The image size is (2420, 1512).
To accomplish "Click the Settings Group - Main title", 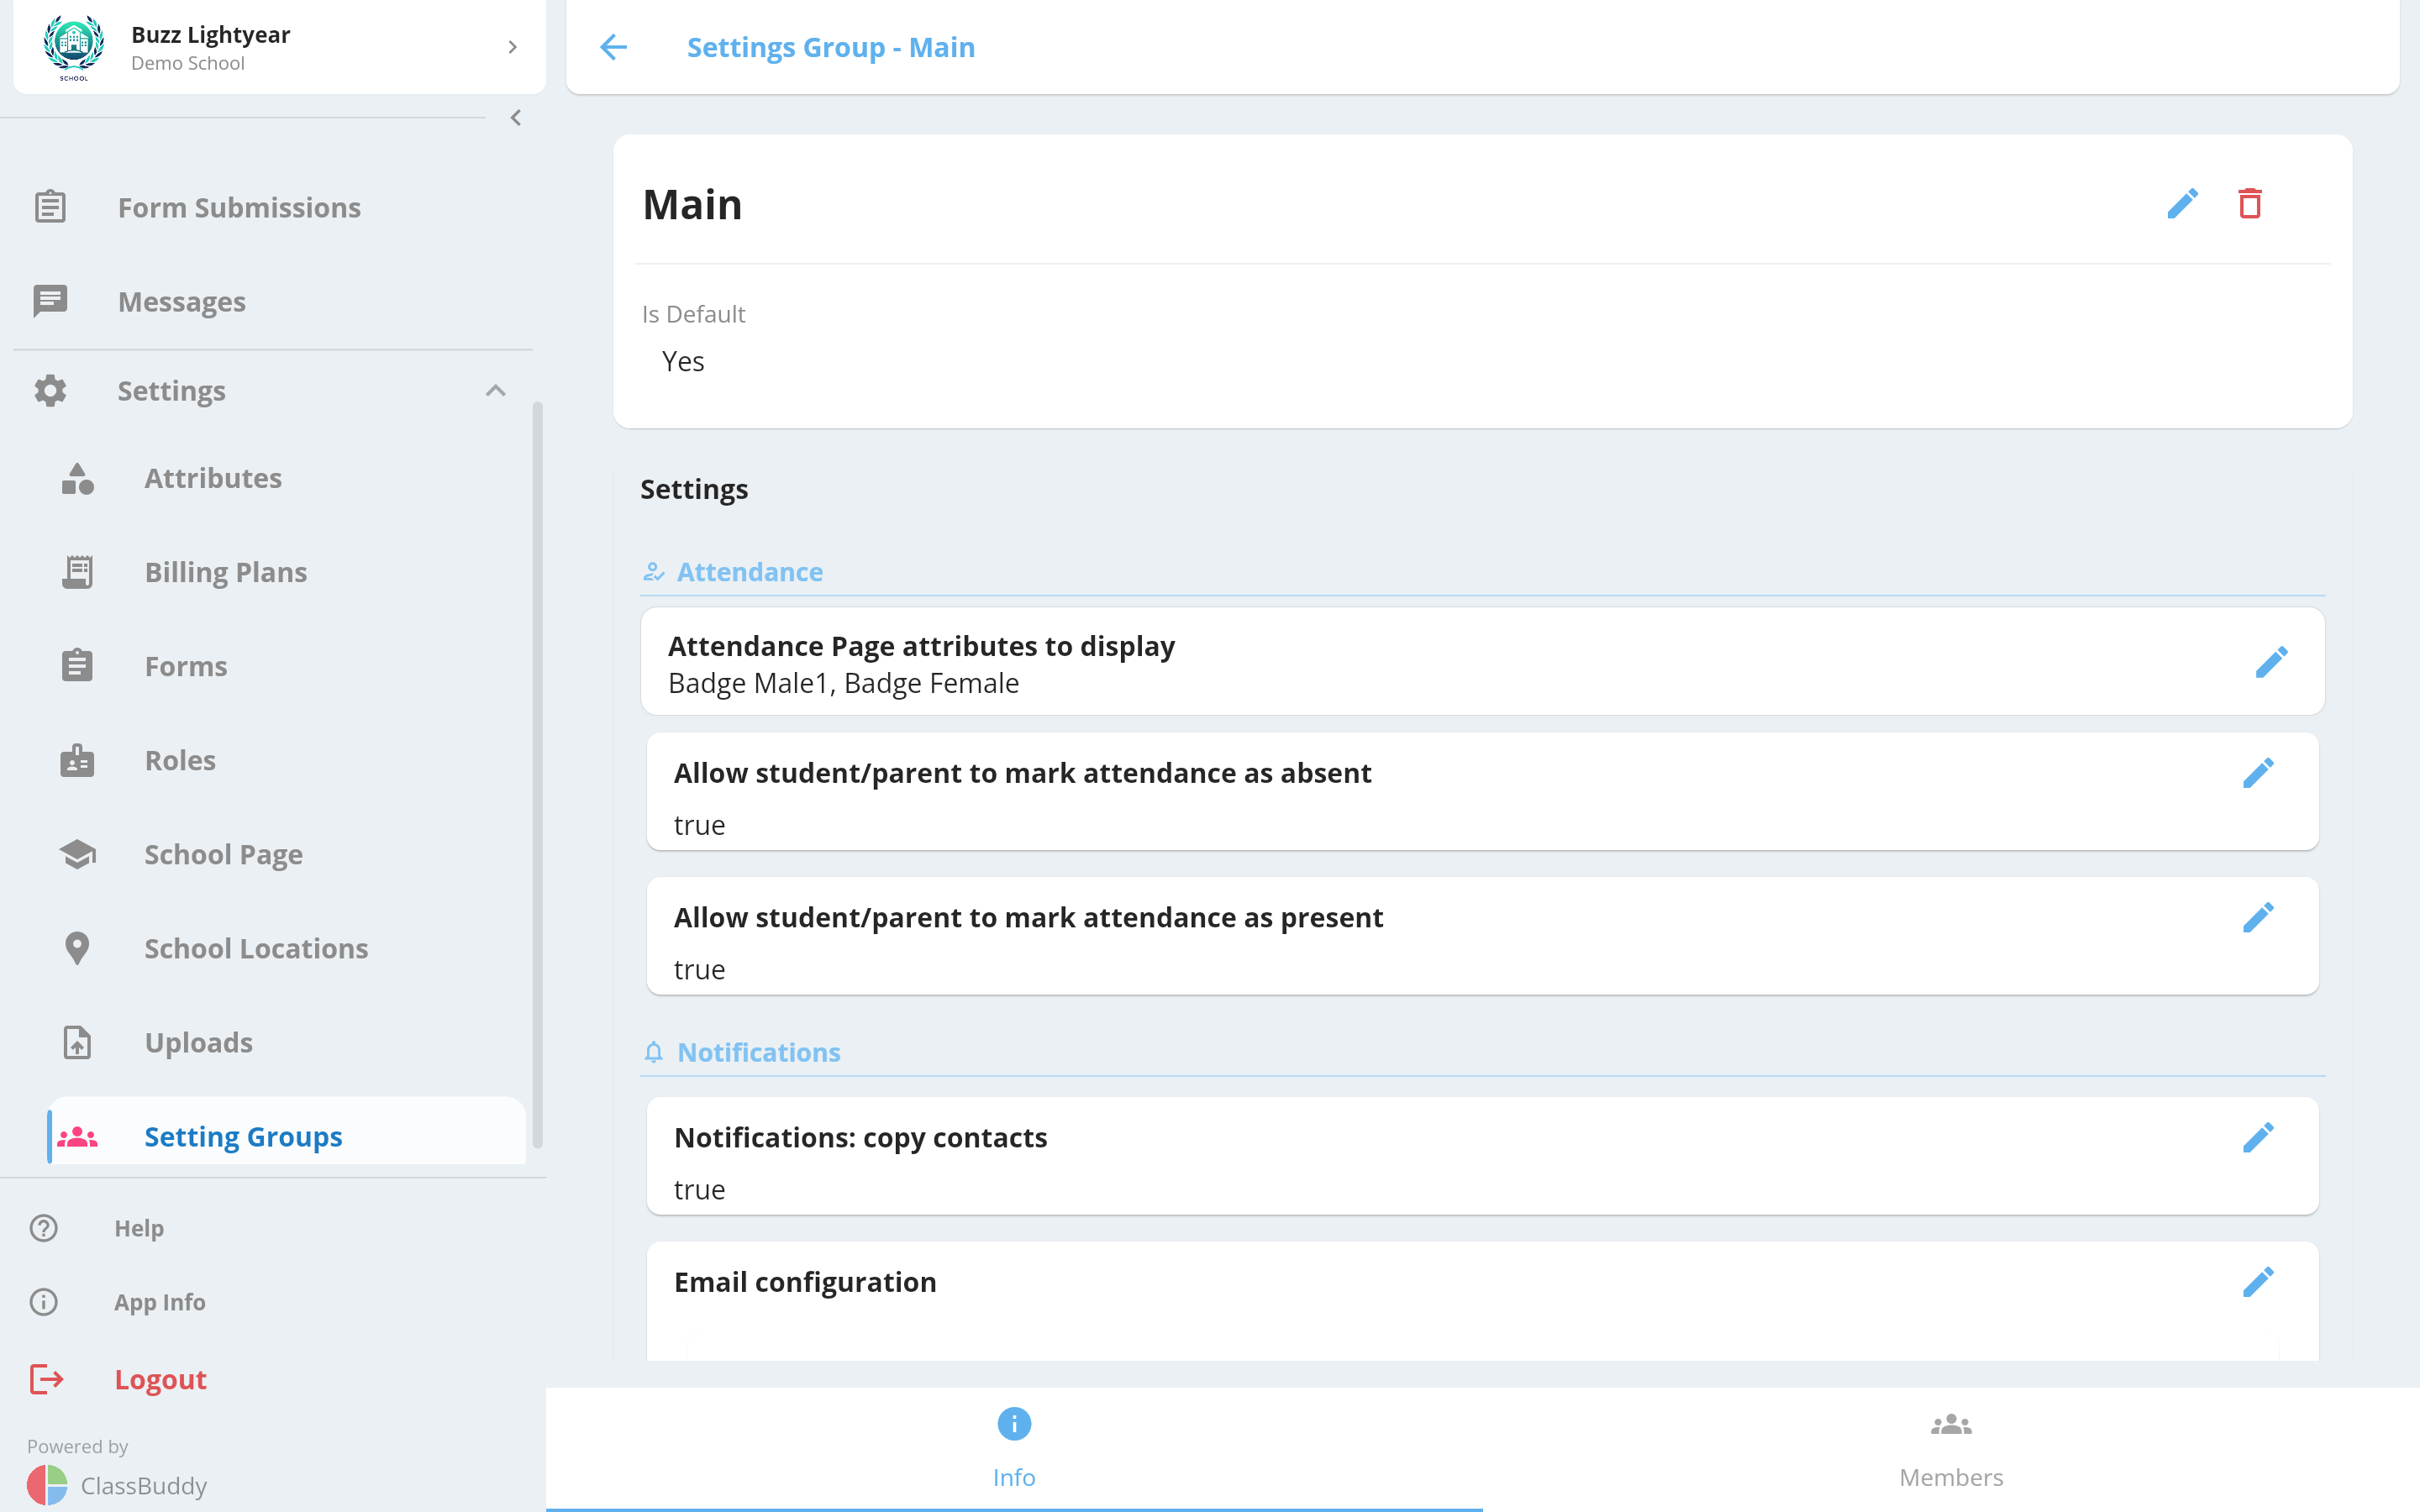I will coord(831,47).
